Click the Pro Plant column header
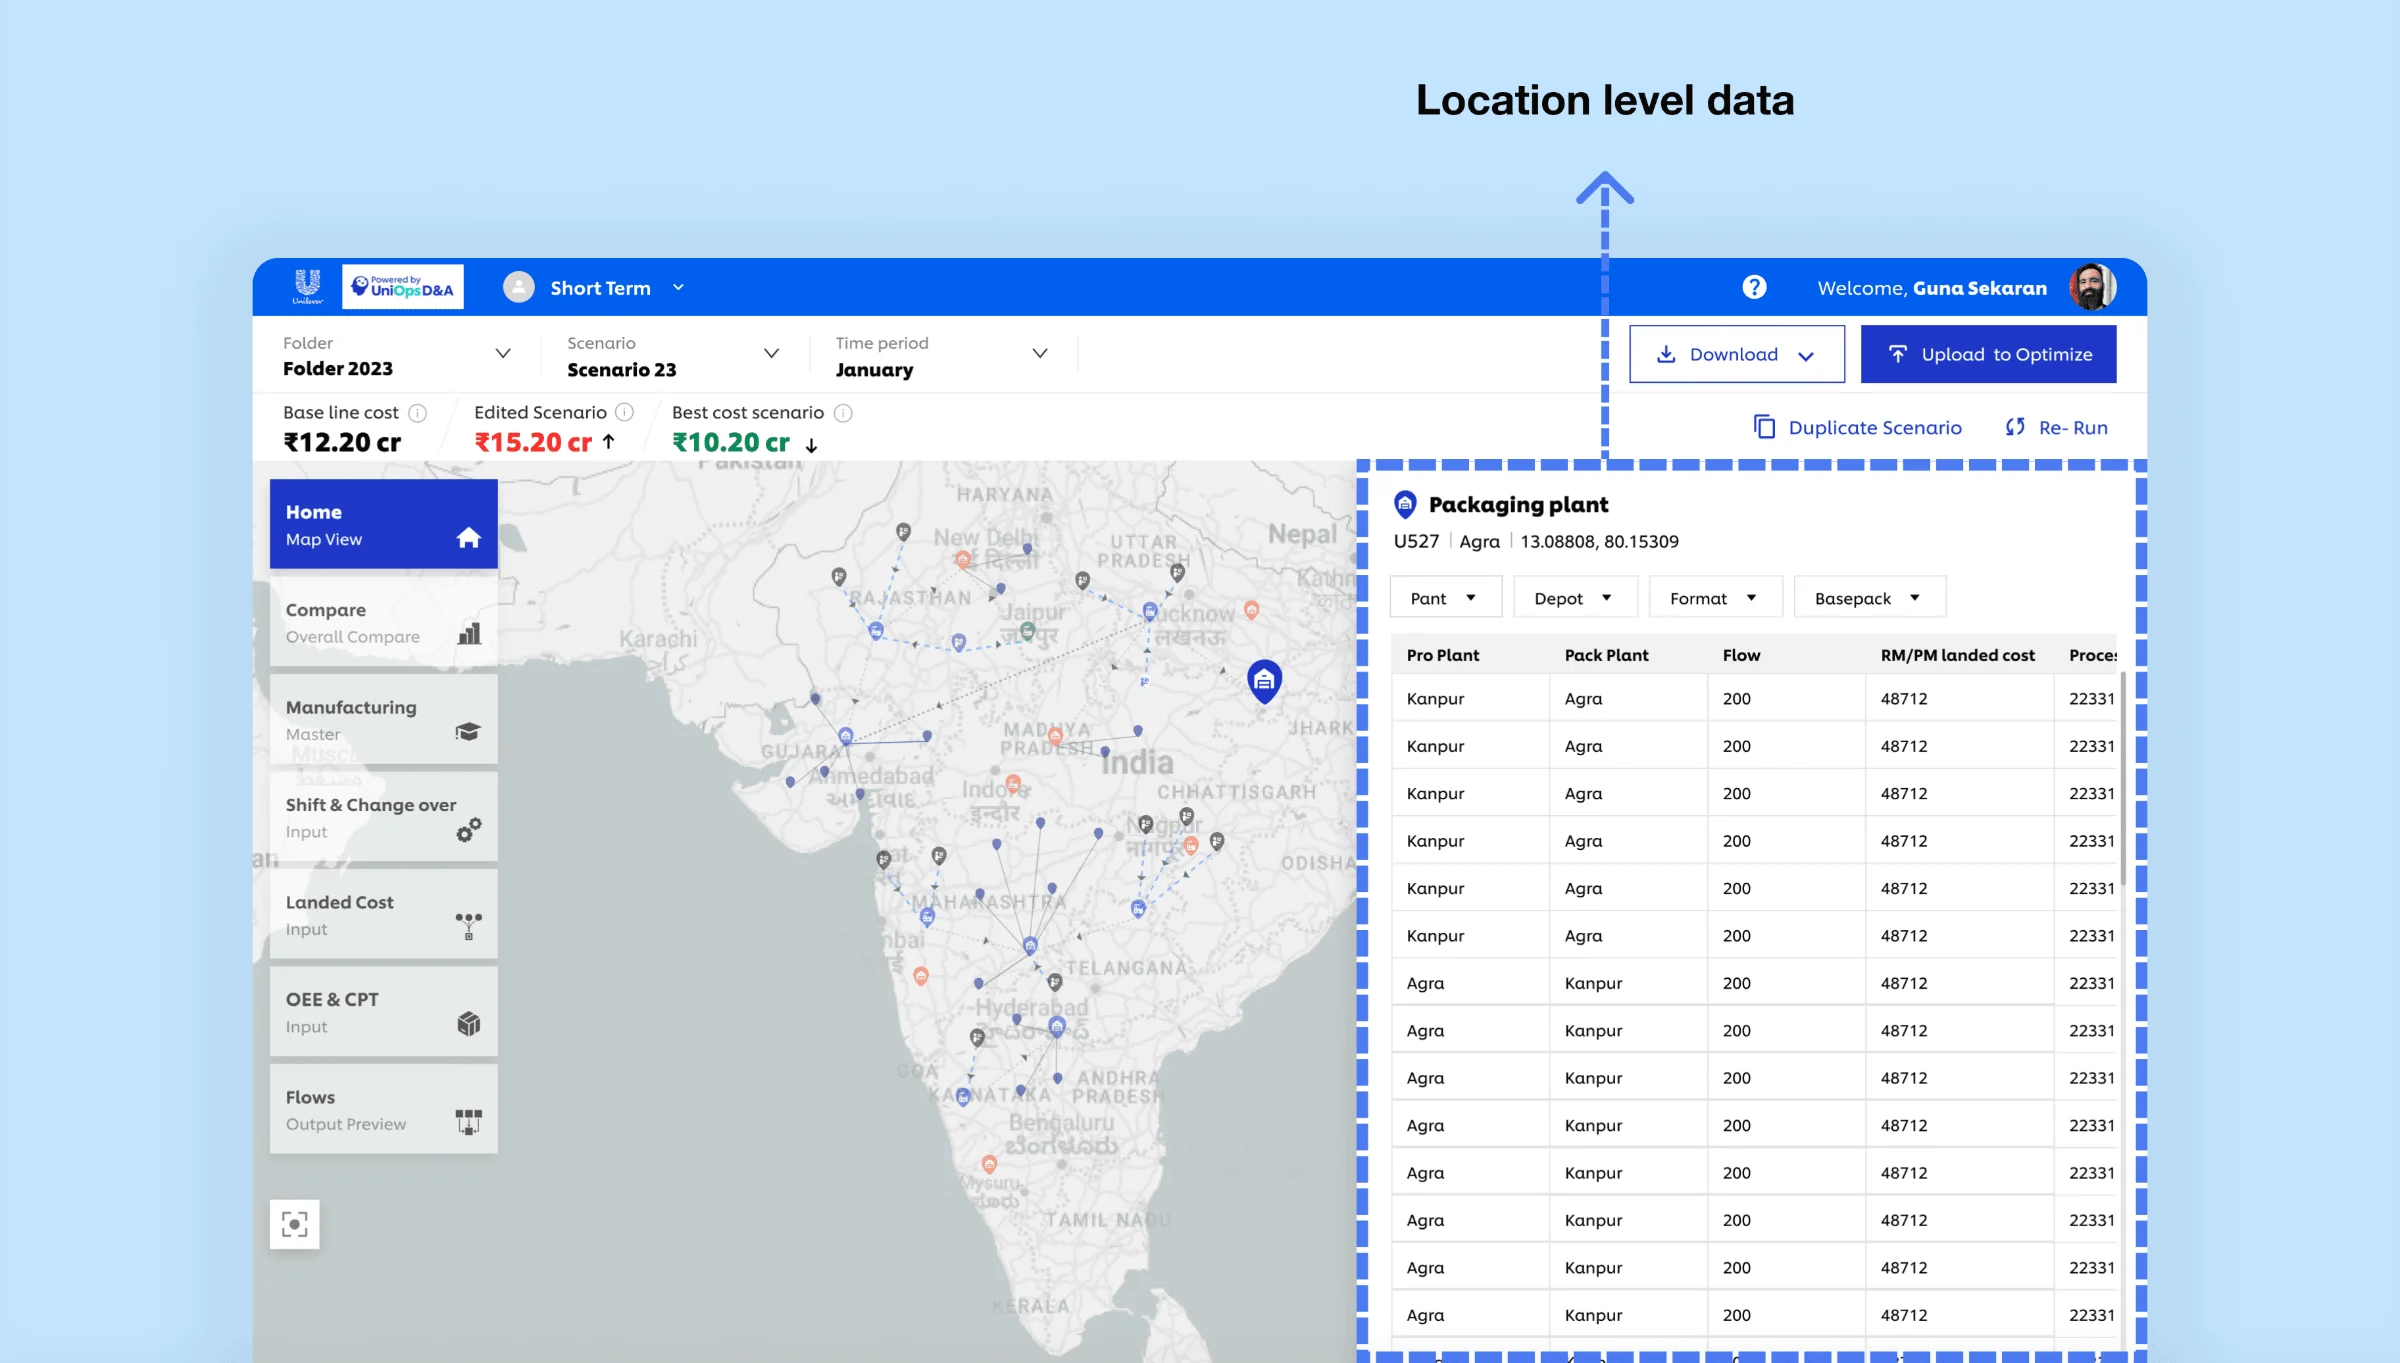The image size is (2400, 1363). tap(1442, 655)
